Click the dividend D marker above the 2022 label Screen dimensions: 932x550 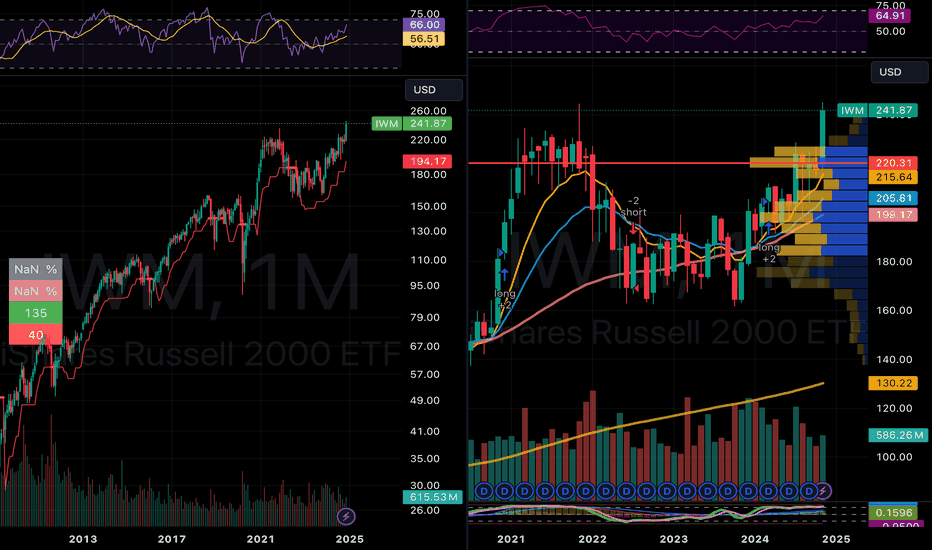click(586, 491)
